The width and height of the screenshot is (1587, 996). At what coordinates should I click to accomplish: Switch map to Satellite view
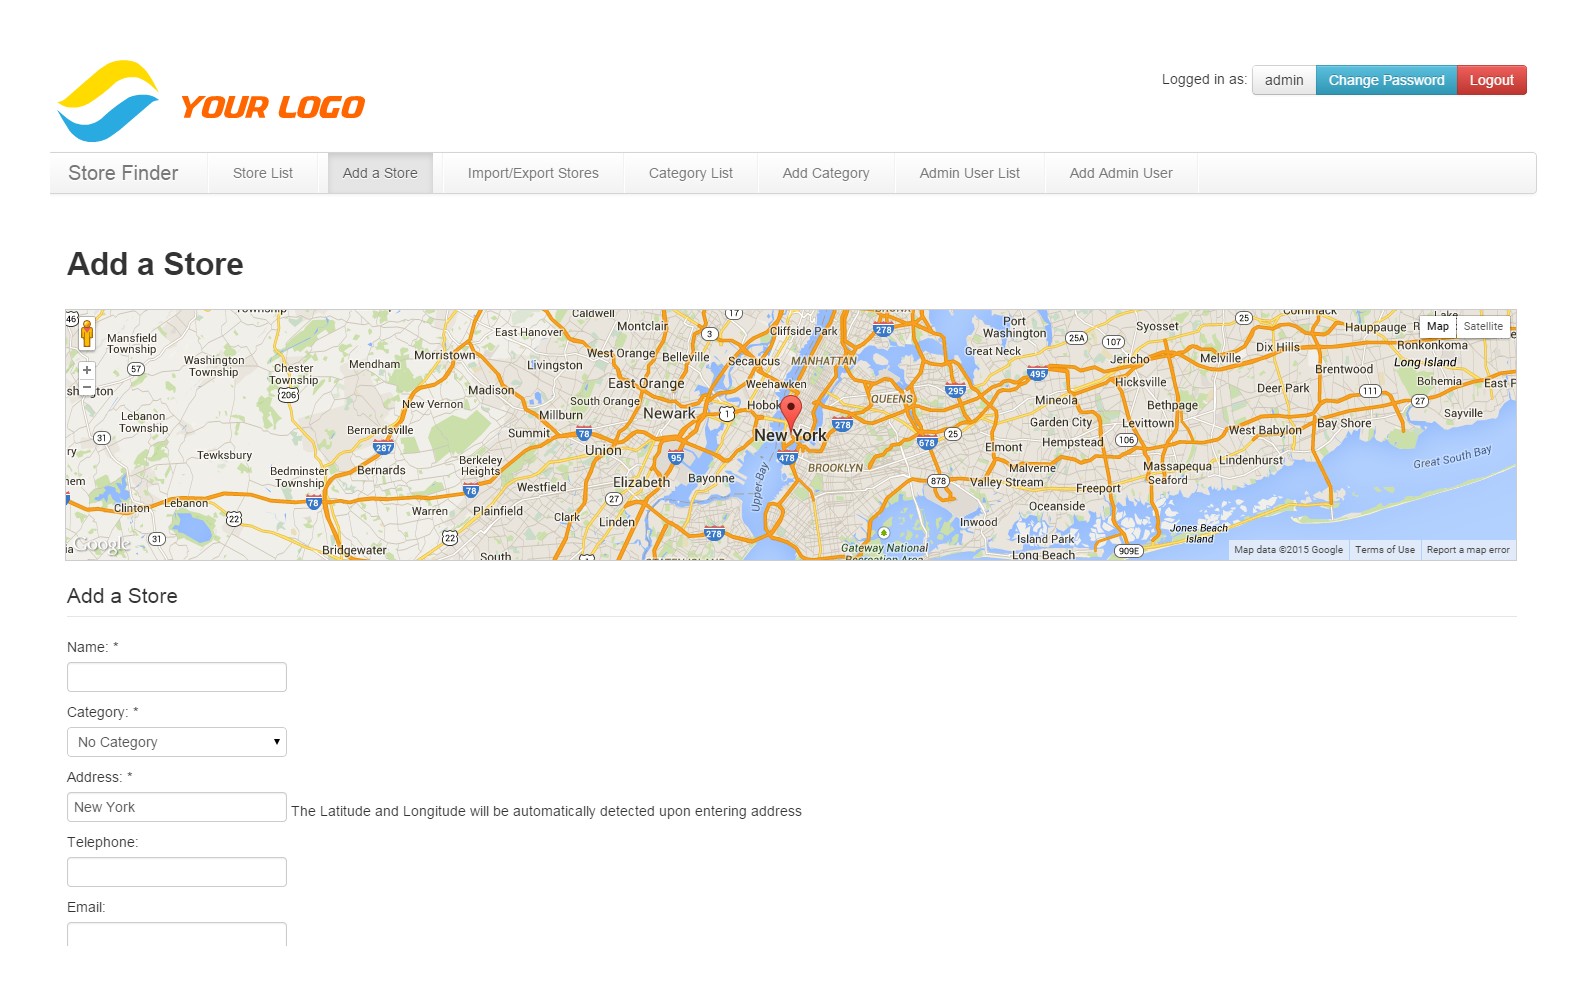pos(1483,327)
